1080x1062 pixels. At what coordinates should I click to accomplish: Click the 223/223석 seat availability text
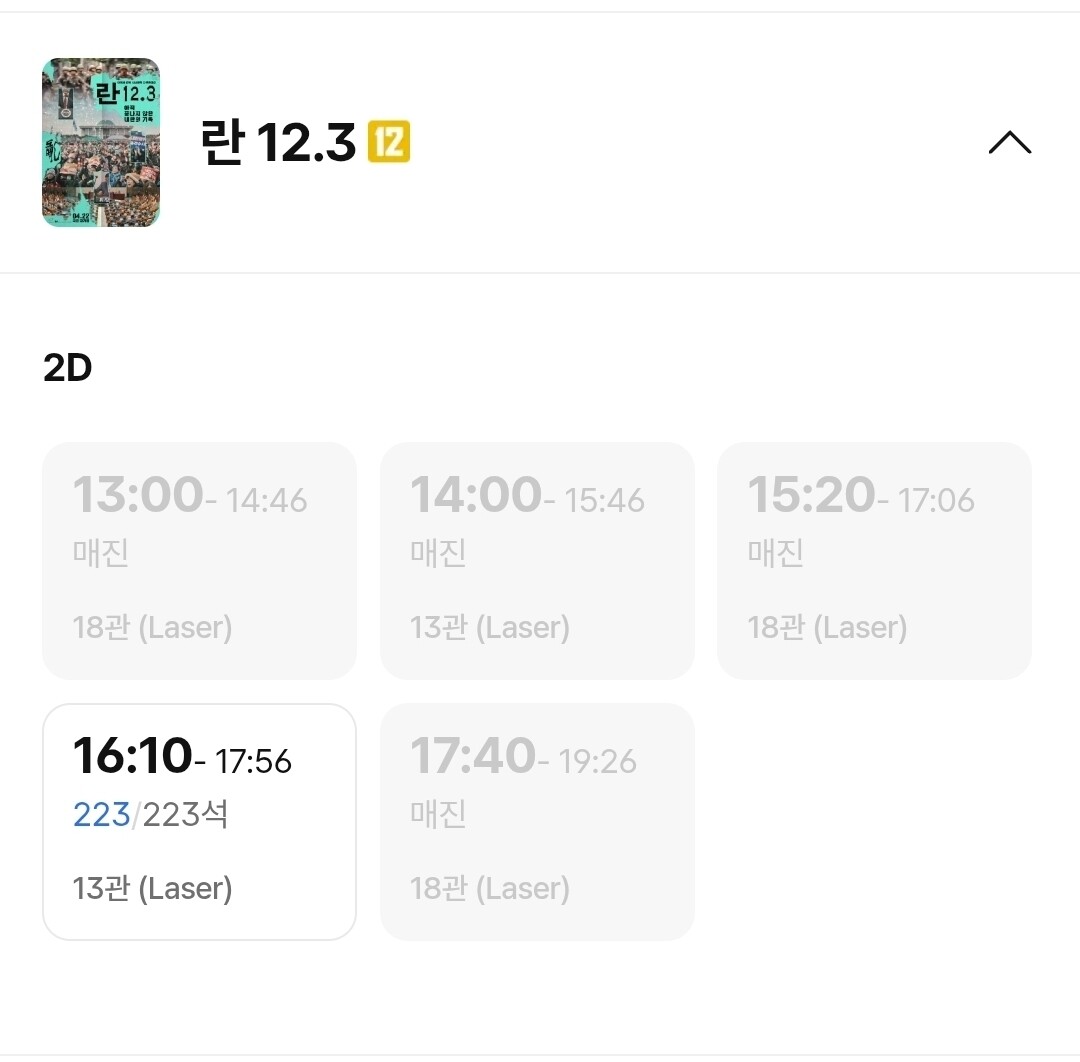(151, 815)
